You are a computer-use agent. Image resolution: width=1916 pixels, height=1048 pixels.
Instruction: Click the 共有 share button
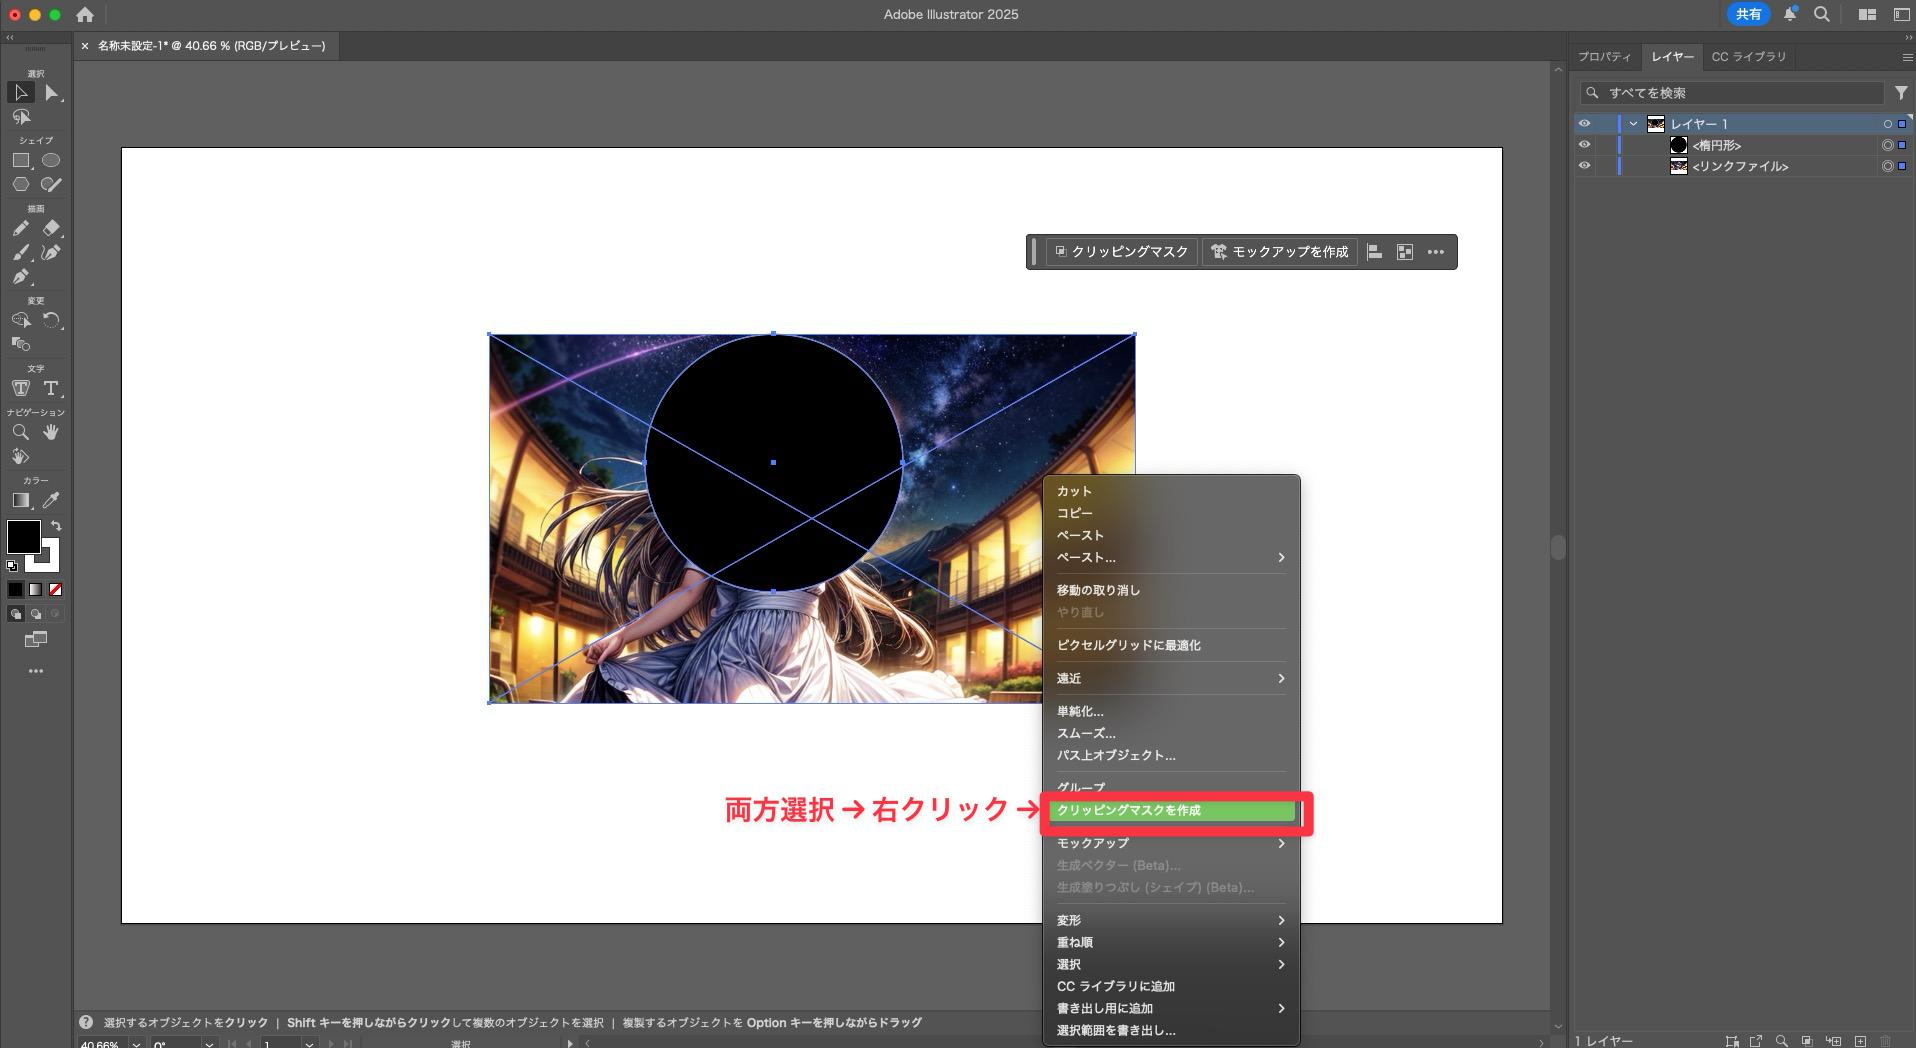click(1748, 14)
